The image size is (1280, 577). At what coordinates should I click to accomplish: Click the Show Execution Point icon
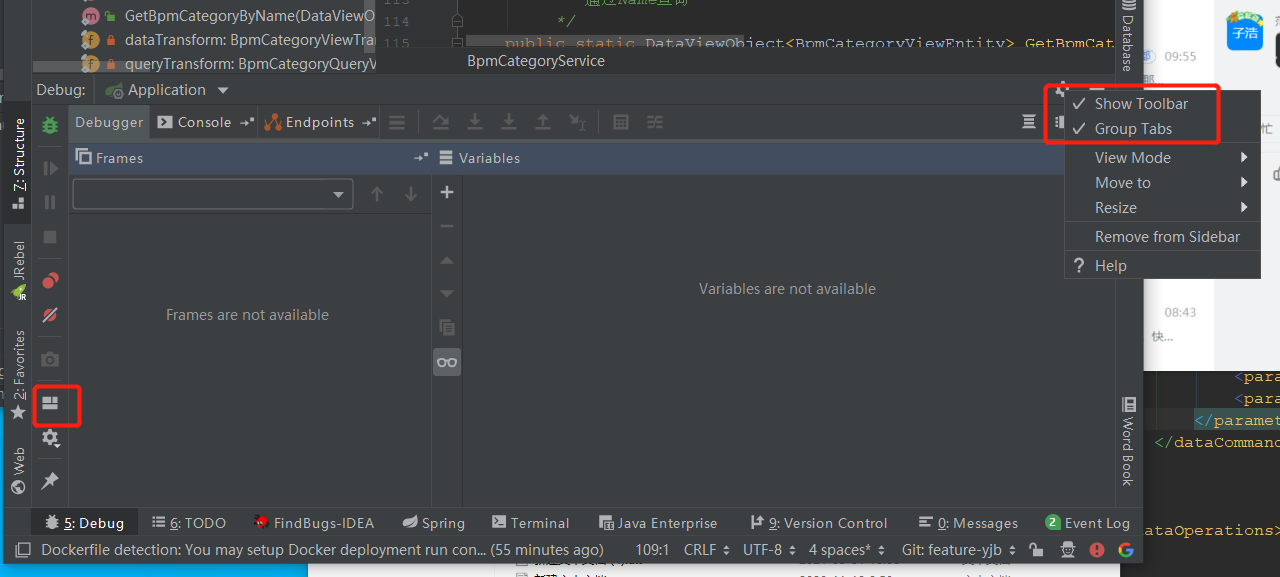pos(397,122)
